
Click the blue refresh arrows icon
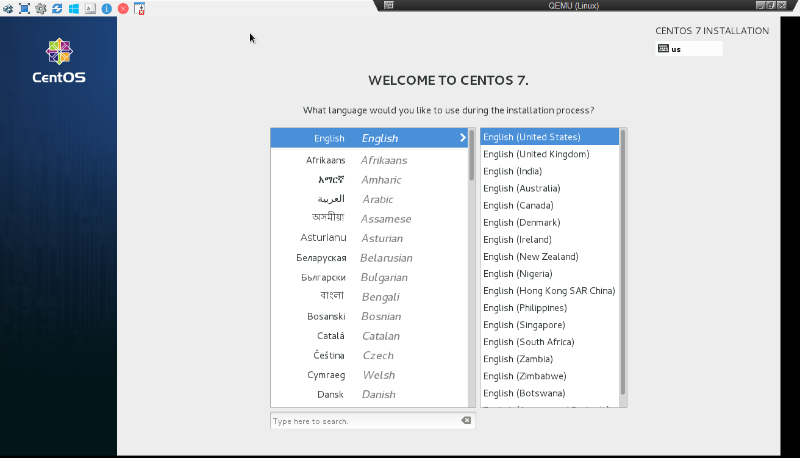[57, 8]
